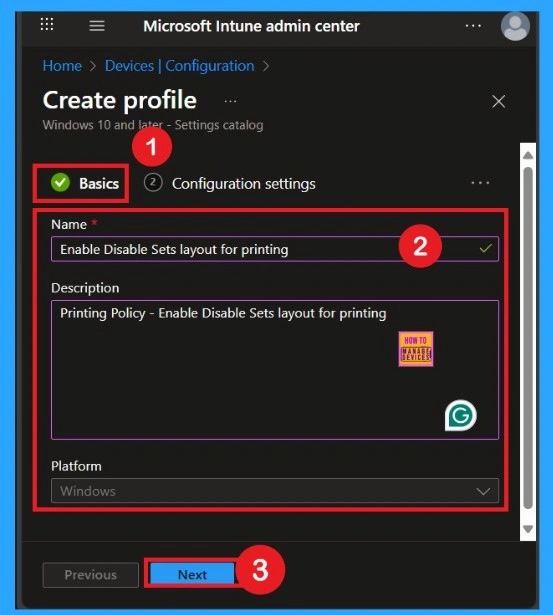
Task: Go to Devices | Configuration breadcrumb
Action: click(179, 66)
